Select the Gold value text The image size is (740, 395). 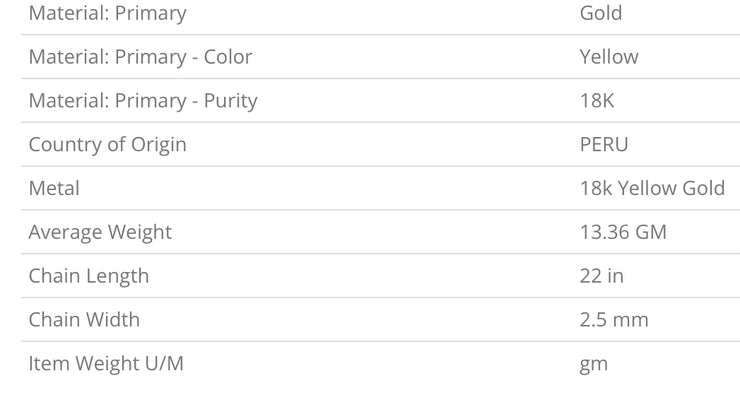pyautogui.click(x=601, y=13)
